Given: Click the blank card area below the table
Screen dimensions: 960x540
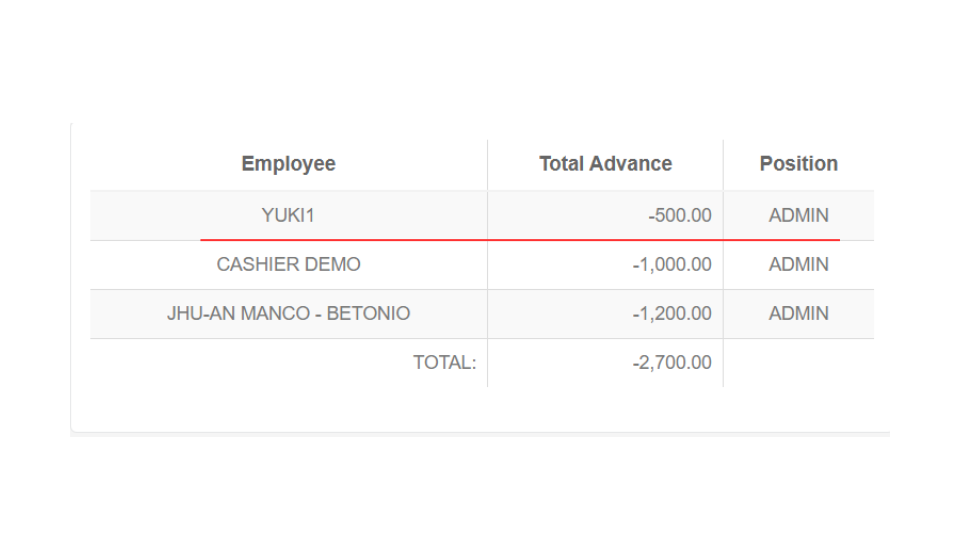Looking at the screenshot, I should click(480, 410).
